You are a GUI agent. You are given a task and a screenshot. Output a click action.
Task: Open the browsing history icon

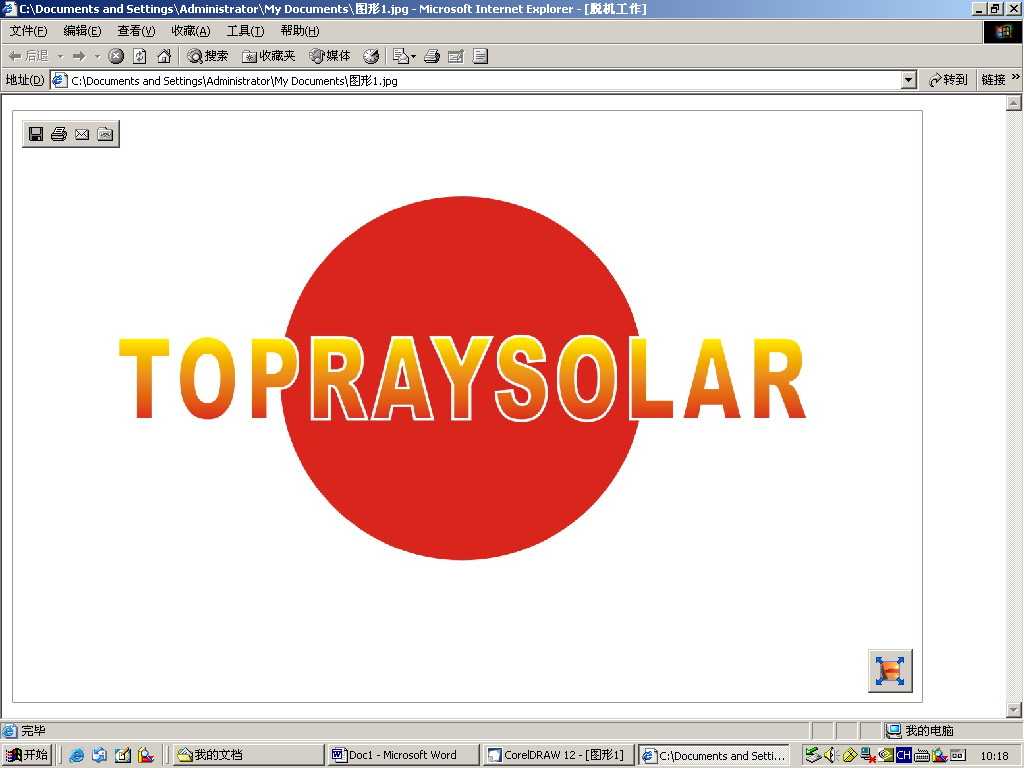tap(371, 56)
